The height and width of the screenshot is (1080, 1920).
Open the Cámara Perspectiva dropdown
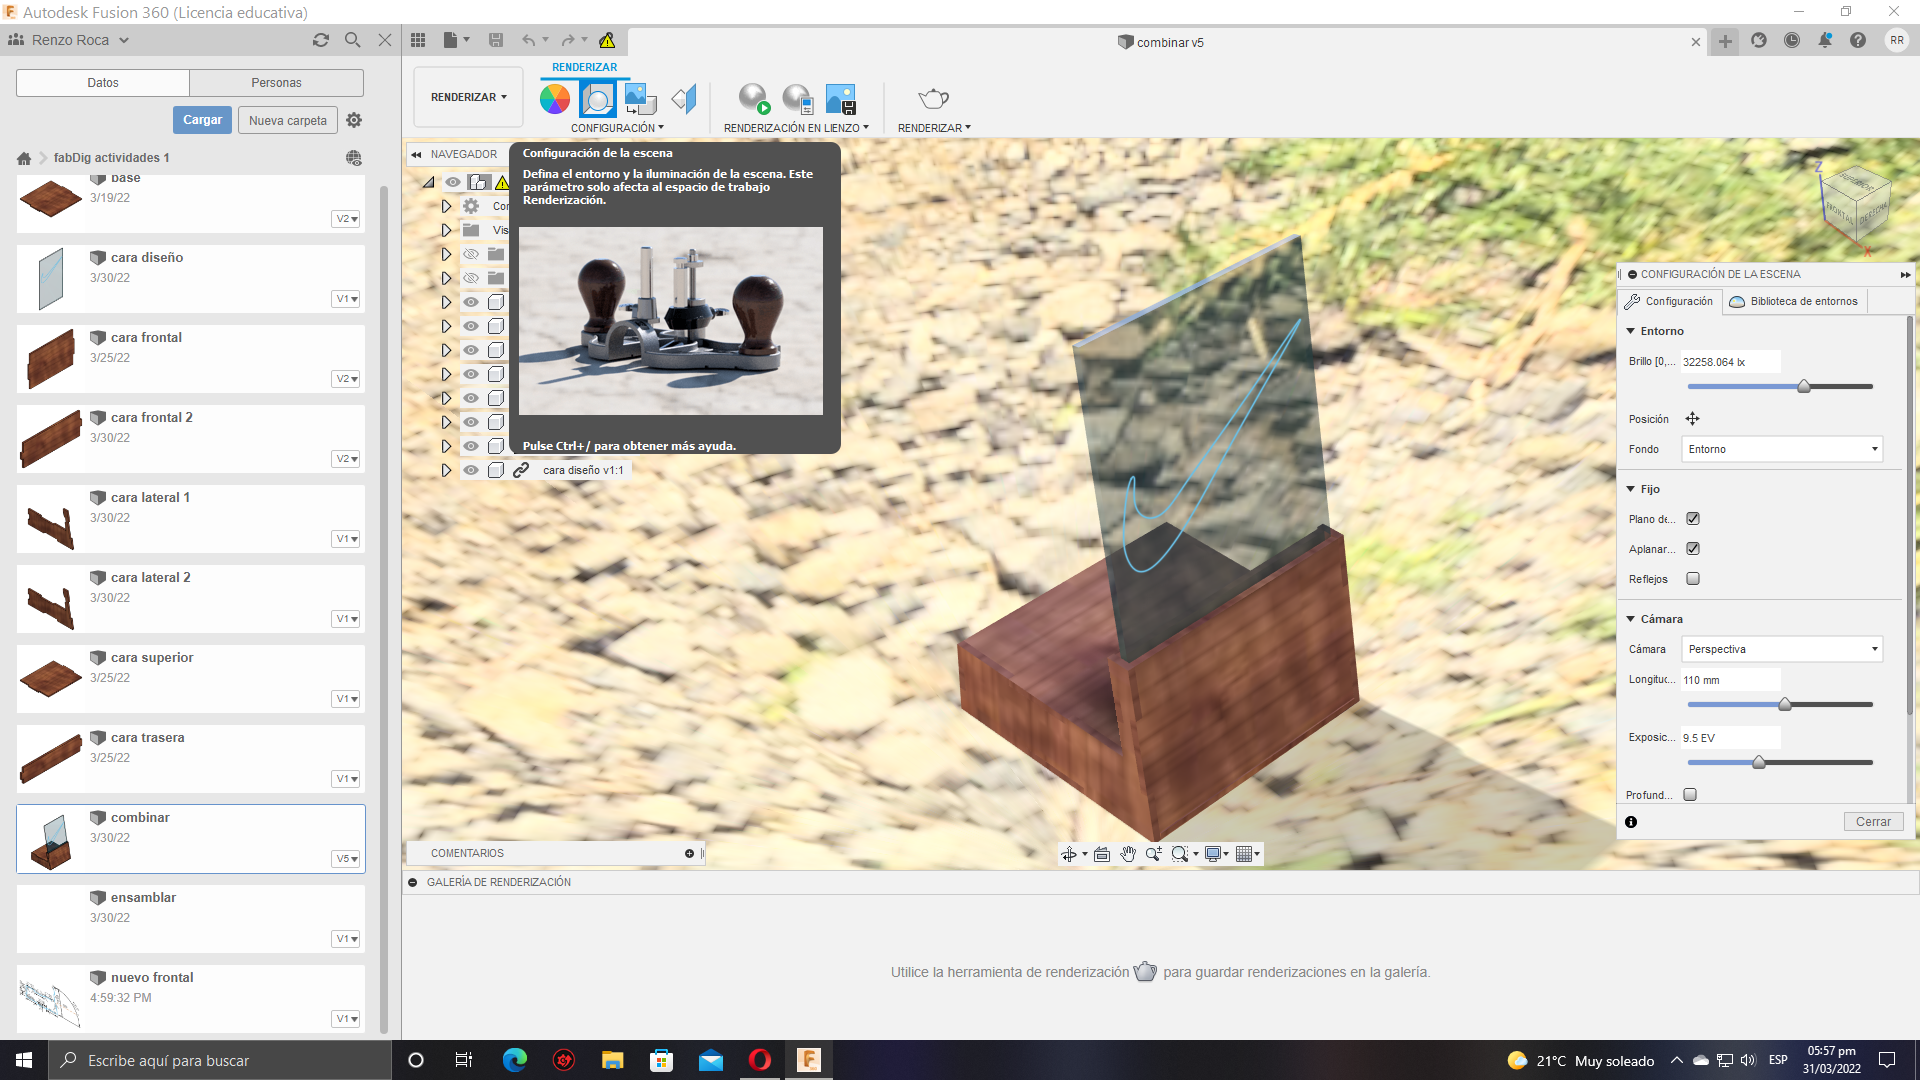click(x=1781, y=649)
